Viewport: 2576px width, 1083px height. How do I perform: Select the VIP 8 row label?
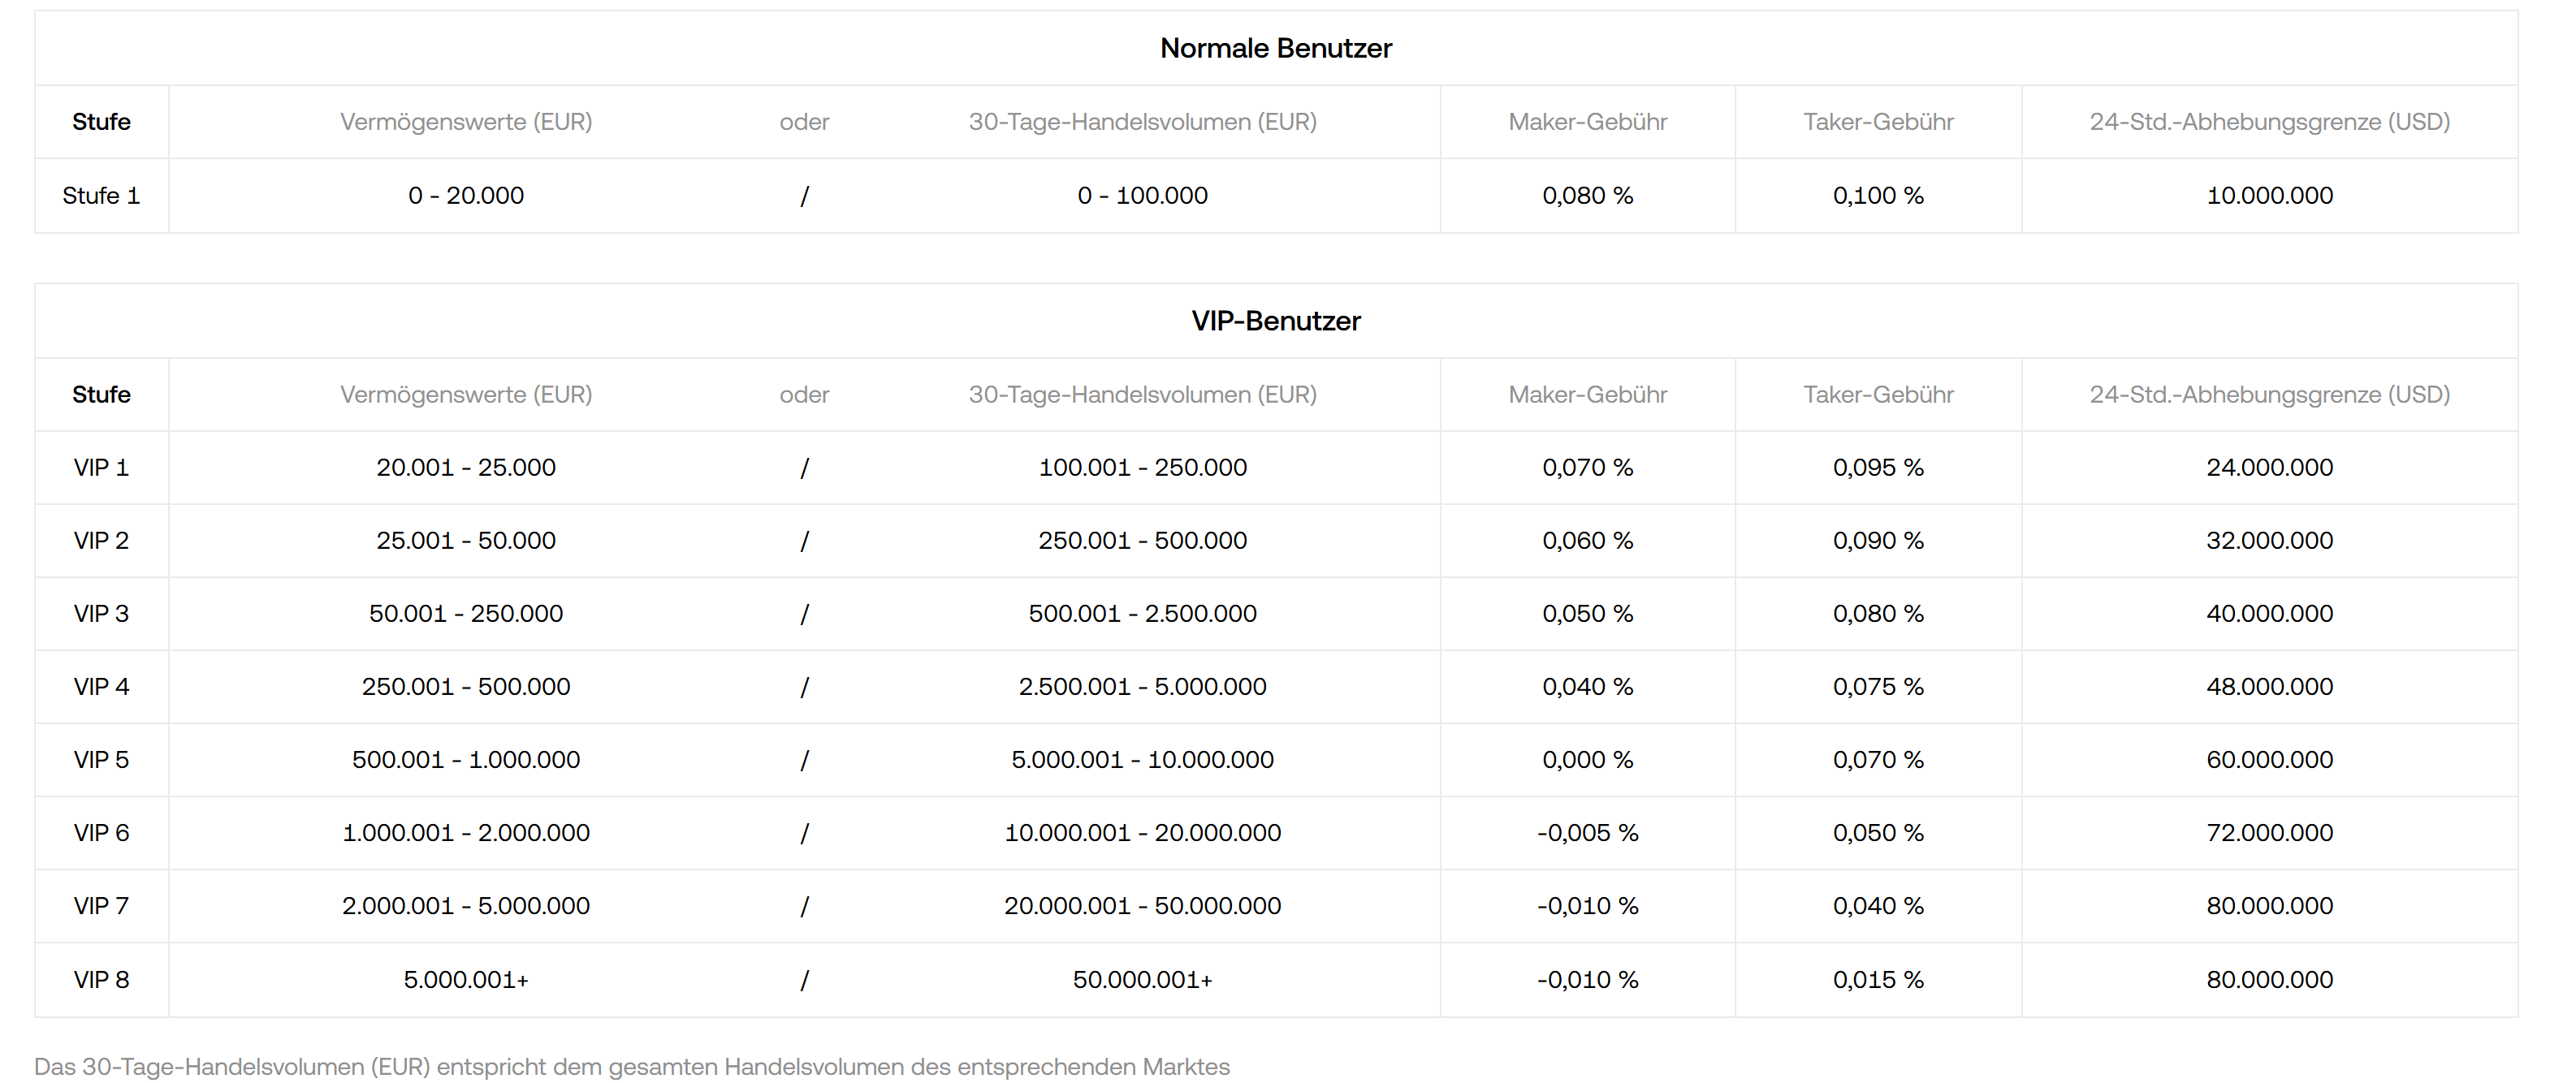[x=101, y=980]
